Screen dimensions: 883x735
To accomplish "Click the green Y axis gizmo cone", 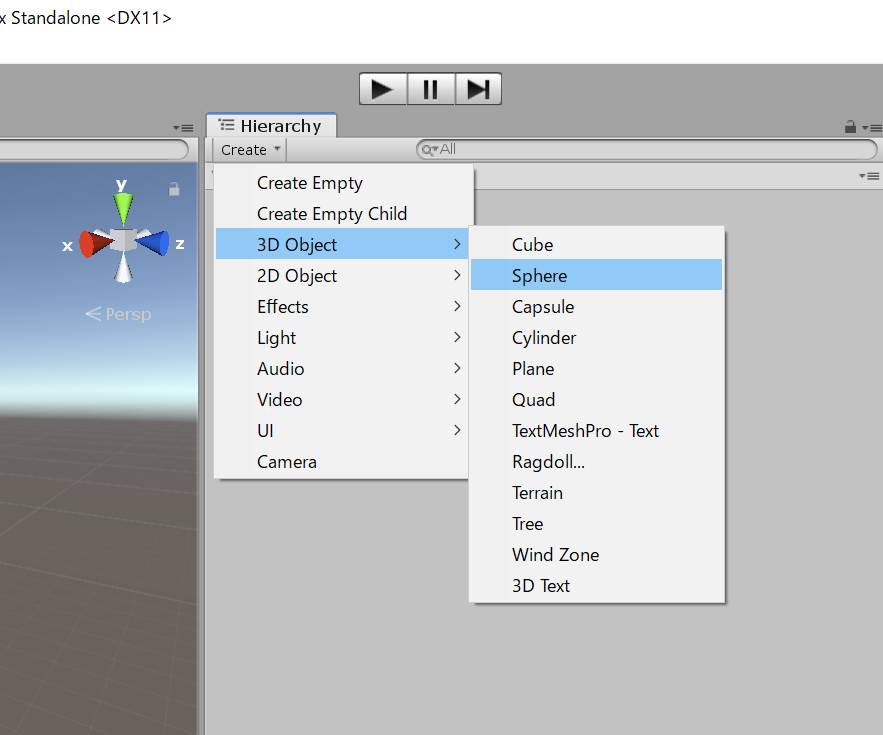I will 123,208.
